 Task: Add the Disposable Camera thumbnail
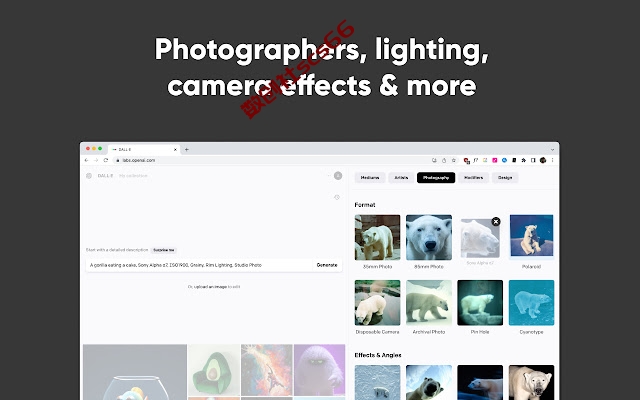[x=378, y=303]
